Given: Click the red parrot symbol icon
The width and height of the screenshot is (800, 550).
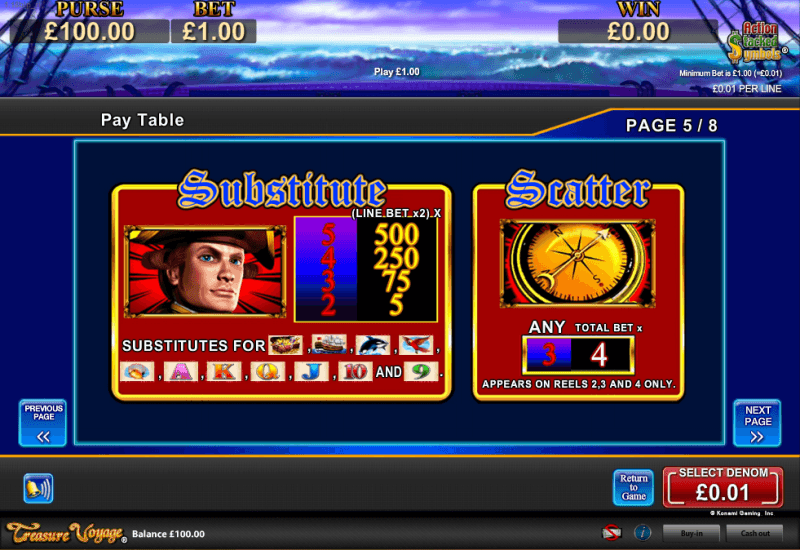Looking at the screenshot, I should [416, 345].
